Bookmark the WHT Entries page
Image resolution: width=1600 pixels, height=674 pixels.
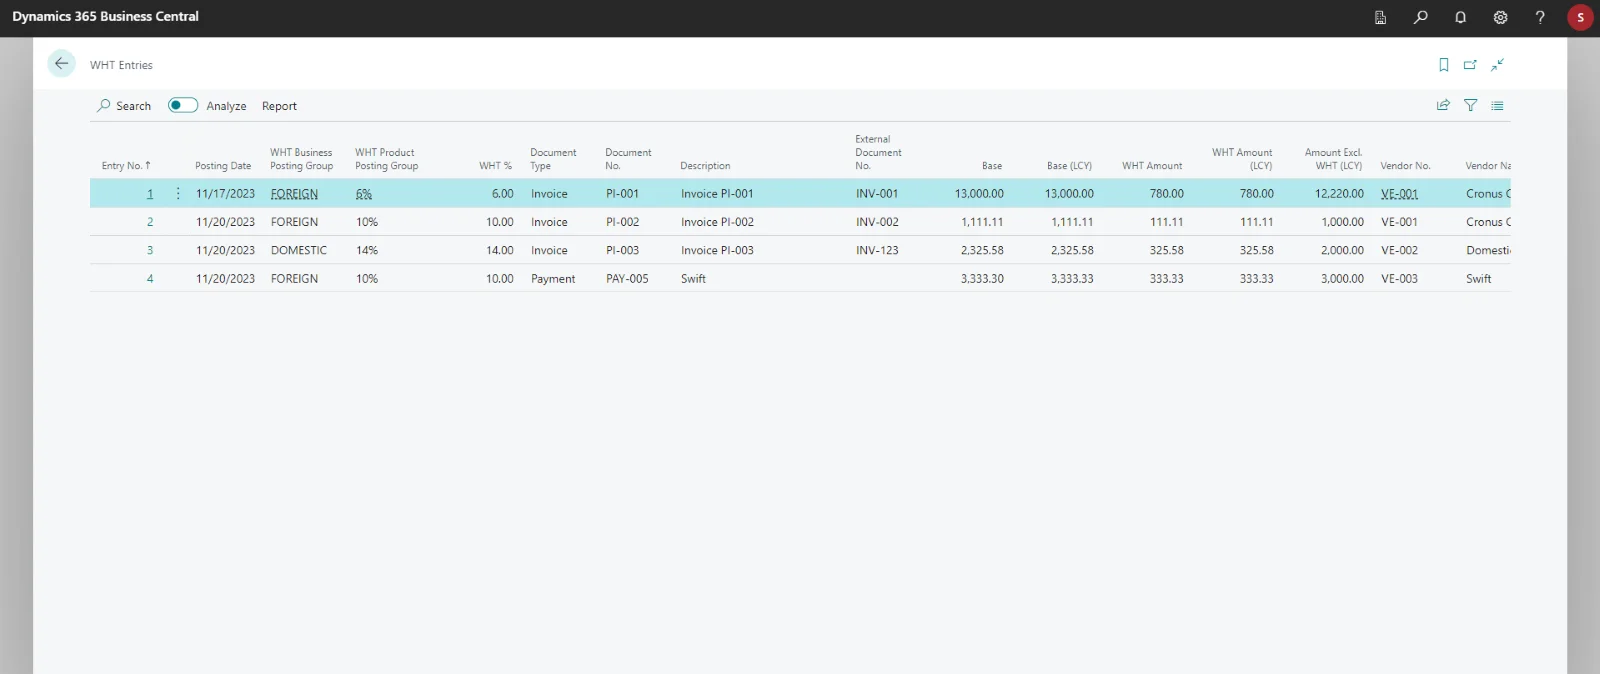point(1443,65)
